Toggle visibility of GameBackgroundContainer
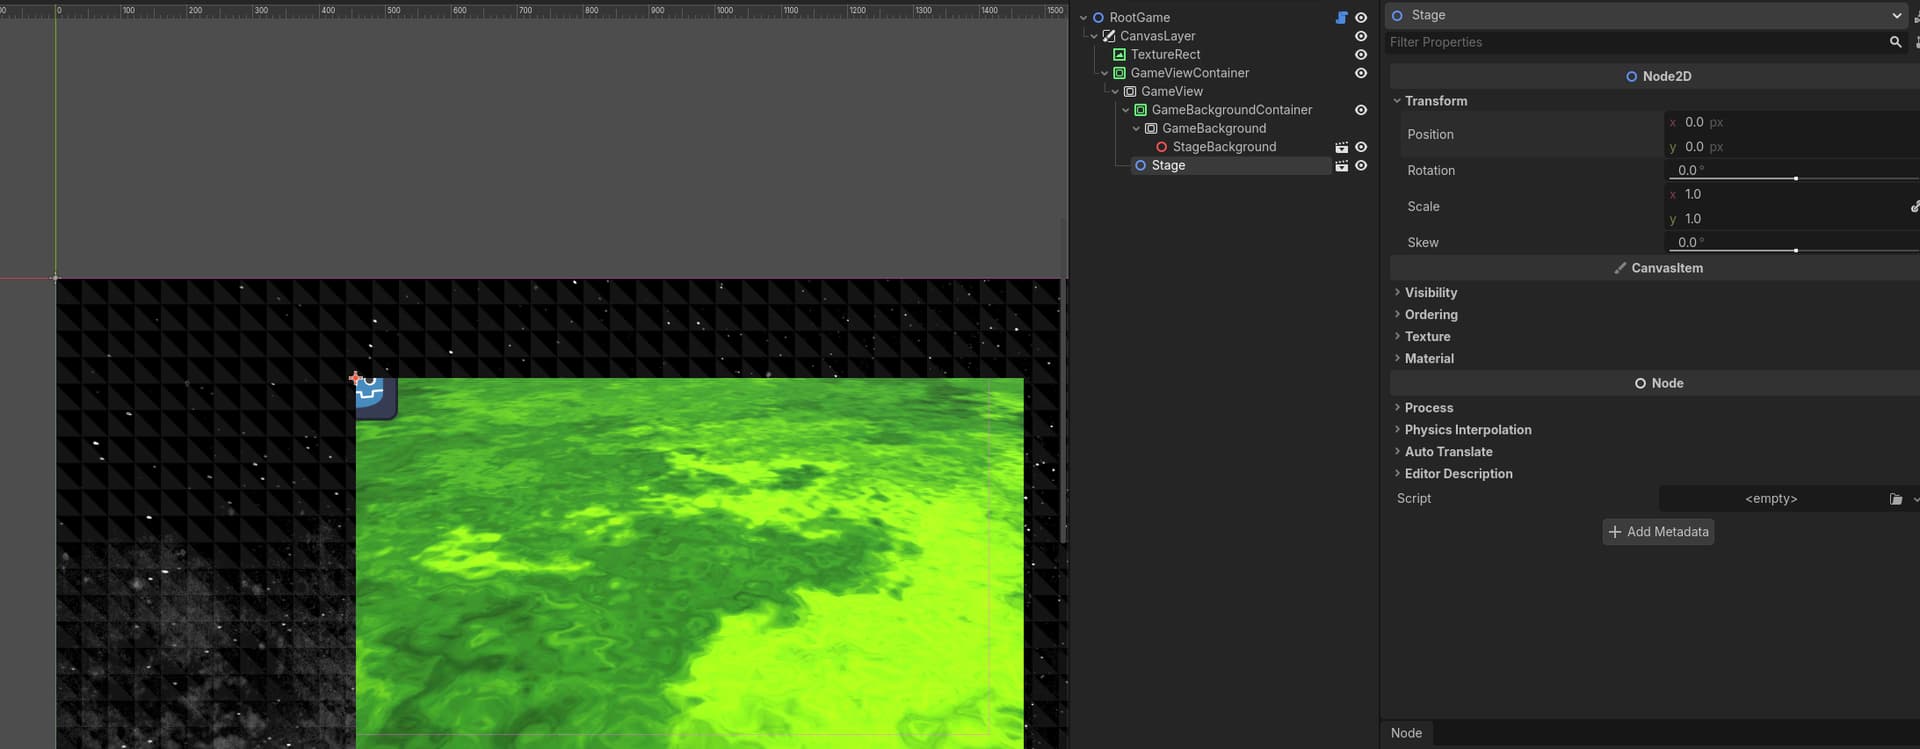The image size is (1920, 749). [1361, 110]
